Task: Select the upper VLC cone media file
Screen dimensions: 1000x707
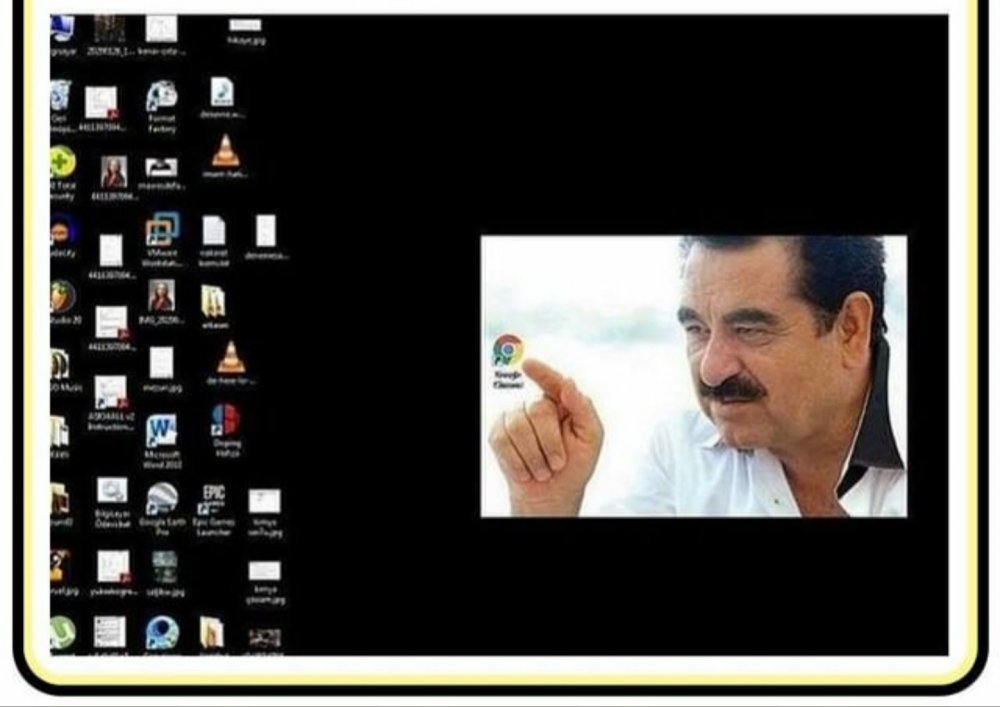Action: tap(225, 152)
